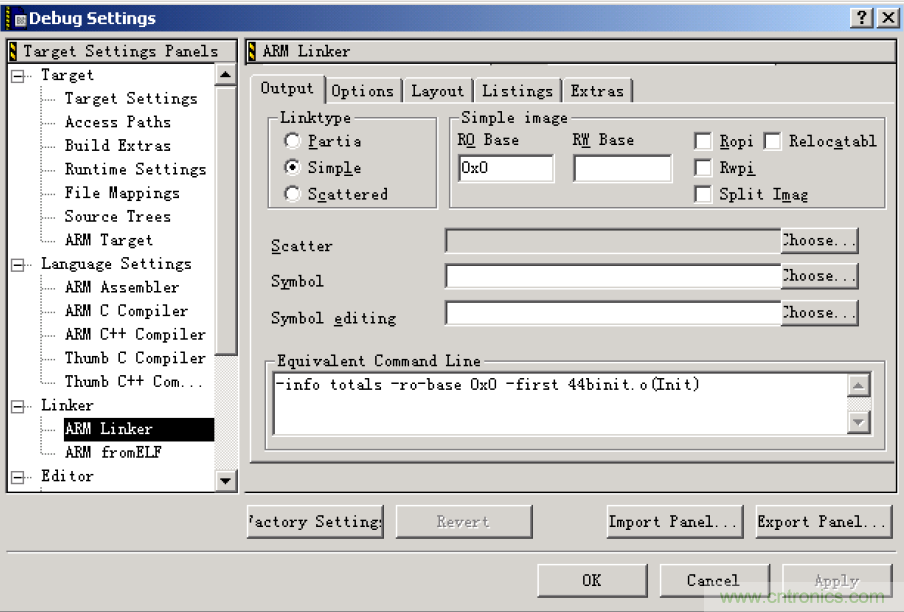This screenshot has width=904, height=612.
Task: Click the Factory Settings button
Action: coord(315,521)
